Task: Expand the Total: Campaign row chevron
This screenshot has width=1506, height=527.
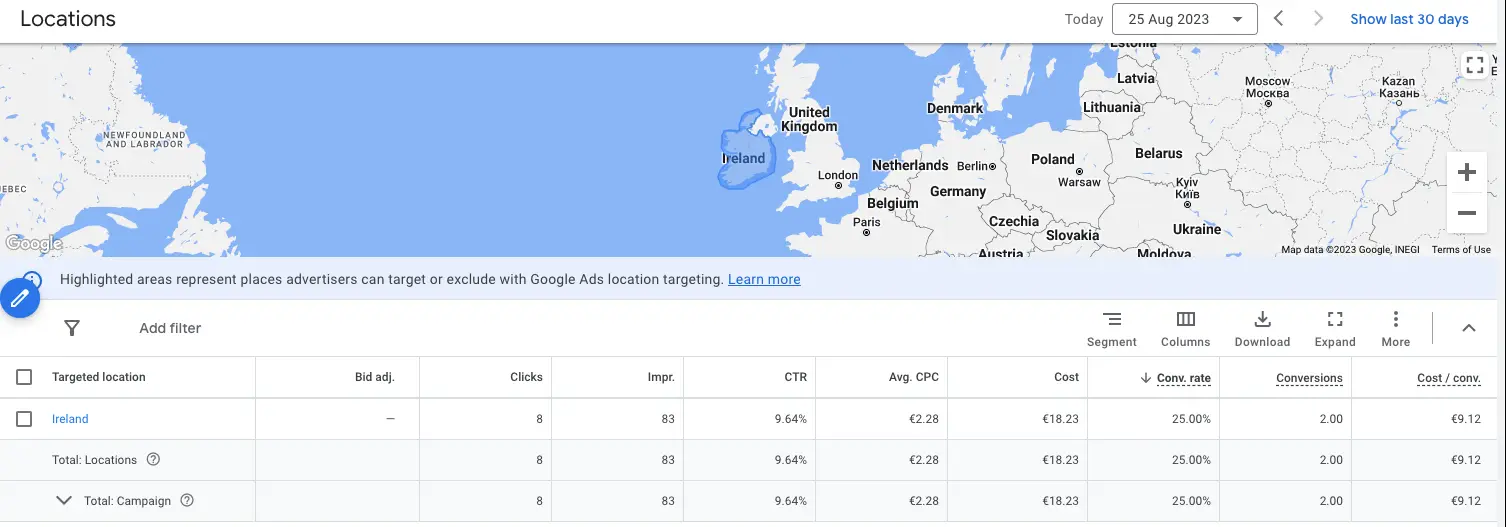Action: point(64,500)
